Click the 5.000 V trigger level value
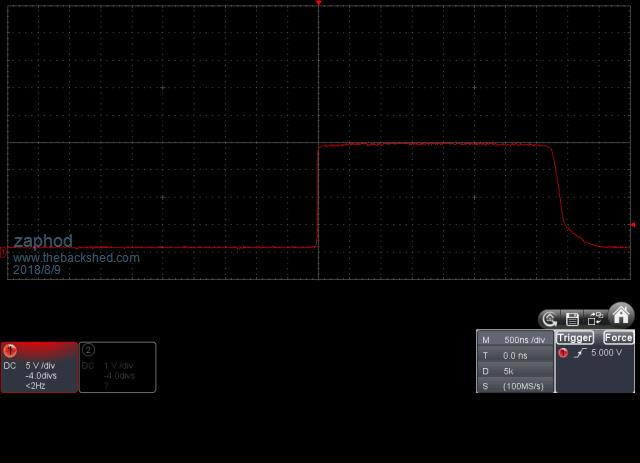Image resolution: width=640 pixels, height=463 pixels. (606, 353)
